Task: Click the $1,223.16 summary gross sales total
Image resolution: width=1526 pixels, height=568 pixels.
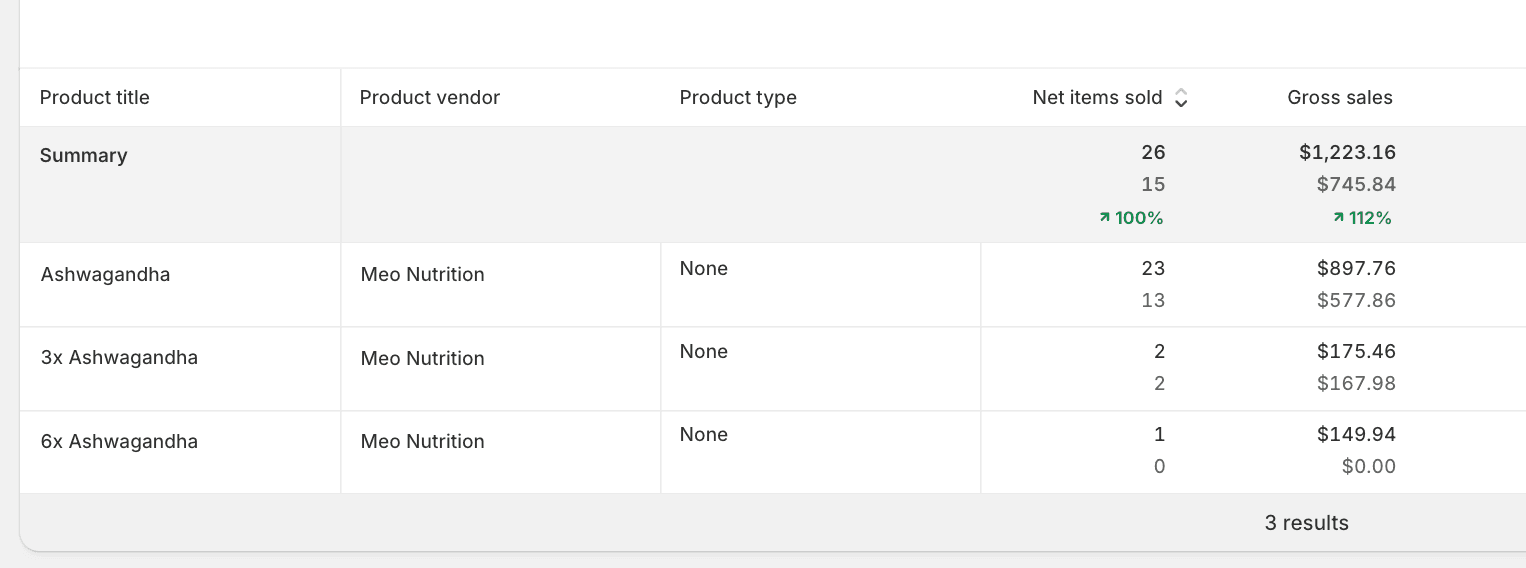Action: click(x=1348, y=152)
